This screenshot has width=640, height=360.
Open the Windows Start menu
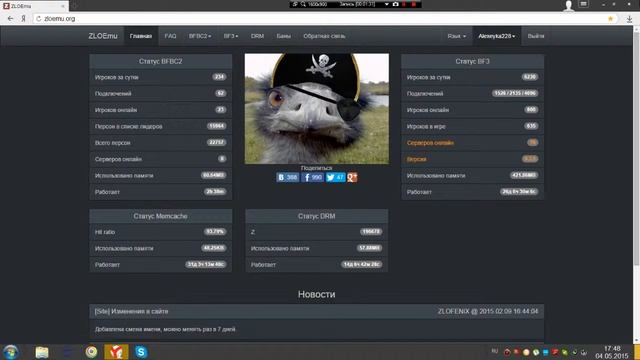point(11,351)
